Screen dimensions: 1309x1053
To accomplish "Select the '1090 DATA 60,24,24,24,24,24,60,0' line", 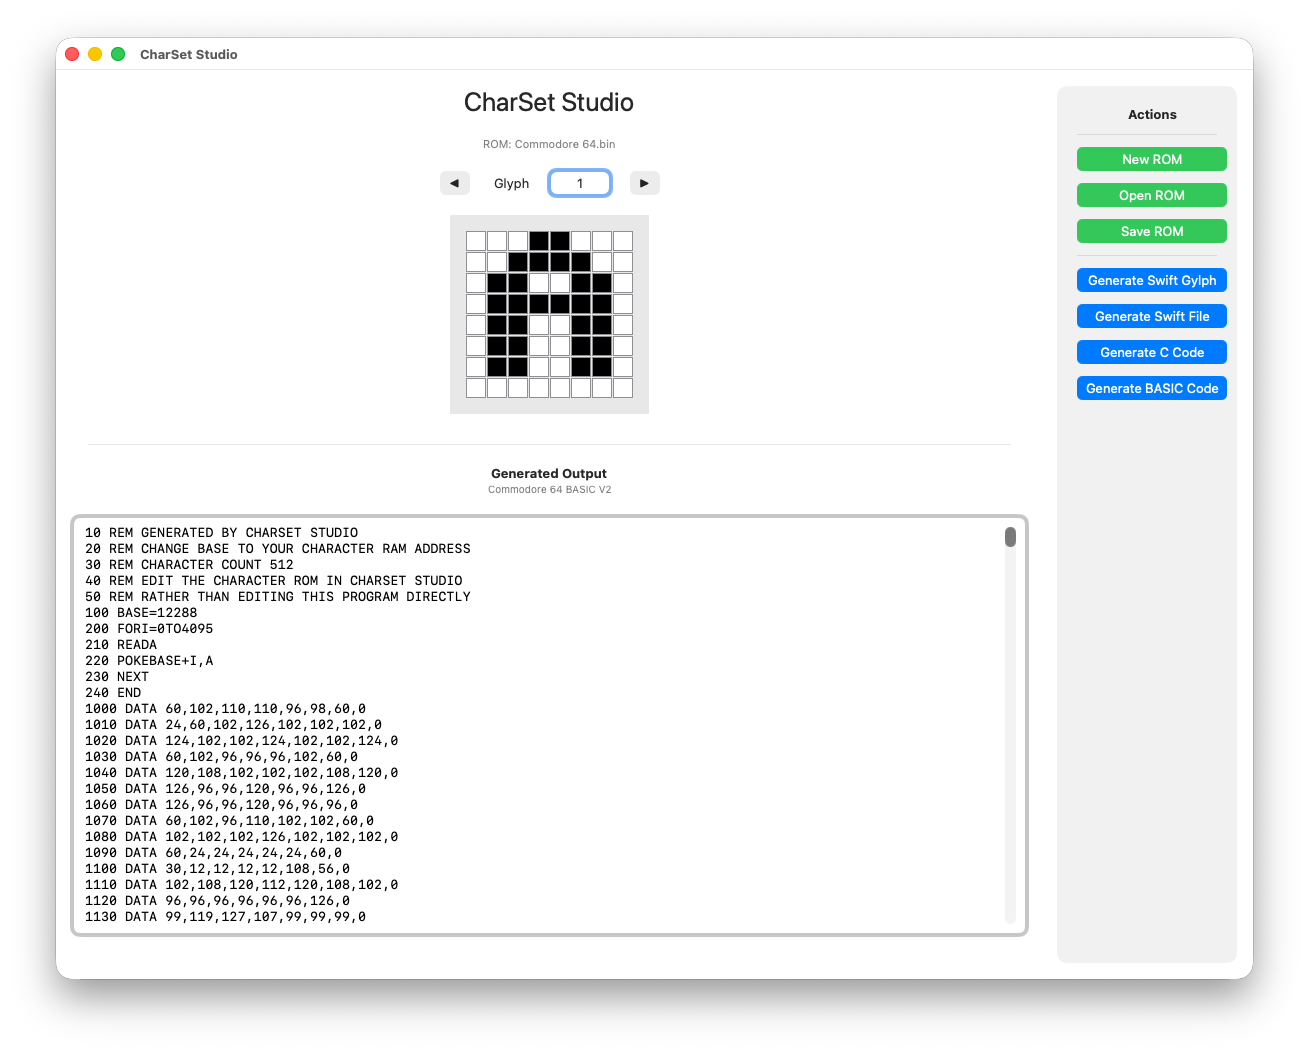I will pos(213,853).
